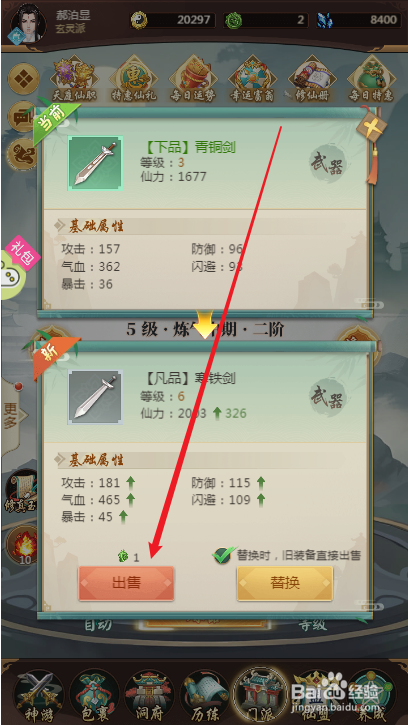Image resolution: width=408 pixels, height=725 pixels.
Task: Click the 替换 replace button
Action: (x=285, y=583)
